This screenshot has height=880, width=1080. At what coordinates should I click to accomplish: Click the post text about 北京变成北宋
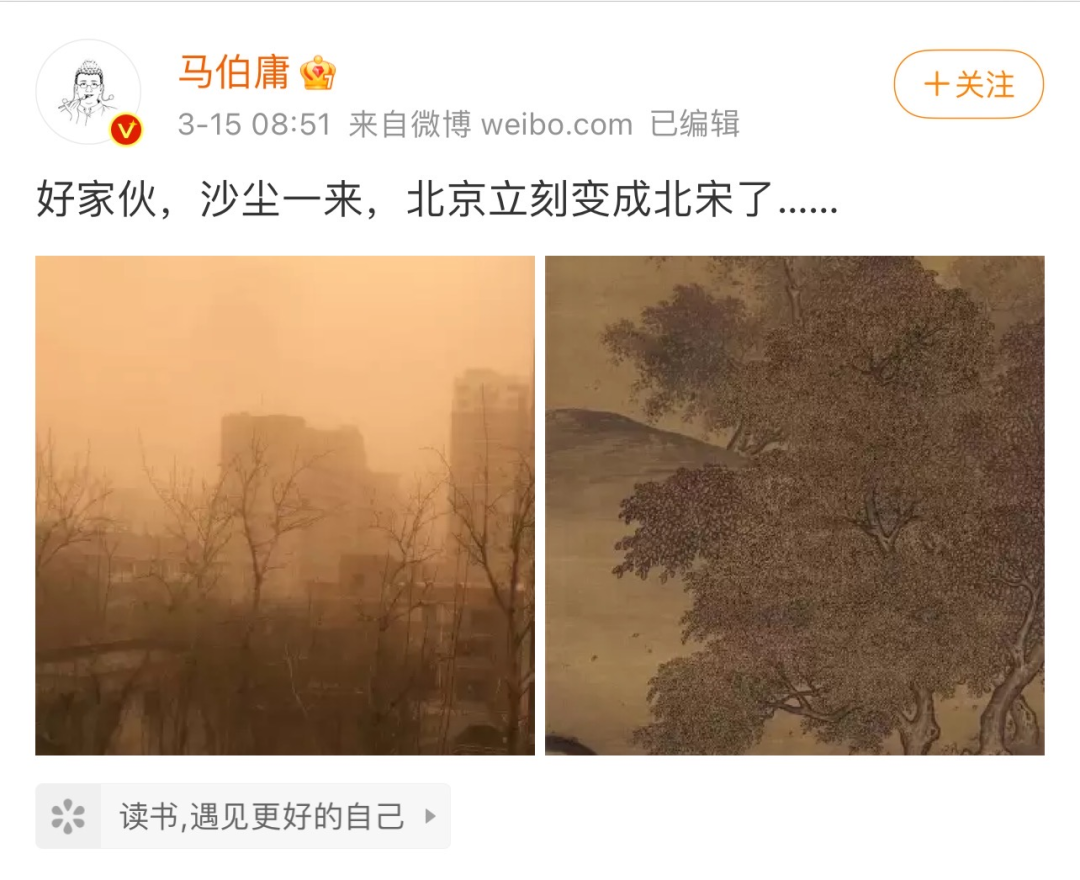(x=437, y=199)
